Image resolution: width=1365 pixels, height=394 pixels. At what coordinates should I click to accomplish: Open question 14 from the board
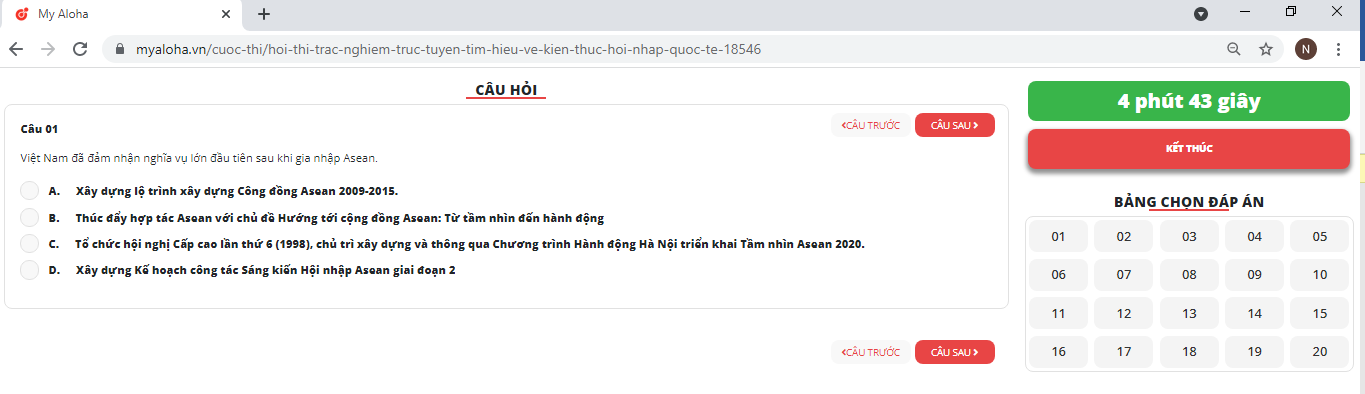click(x=1254, y=313)
